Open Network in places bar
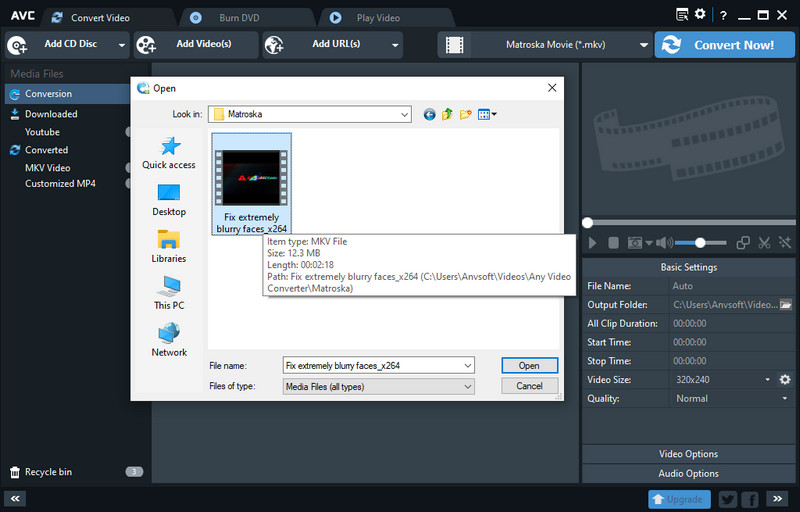The height and width of the screenshot is (512, 800). point(169,340)
